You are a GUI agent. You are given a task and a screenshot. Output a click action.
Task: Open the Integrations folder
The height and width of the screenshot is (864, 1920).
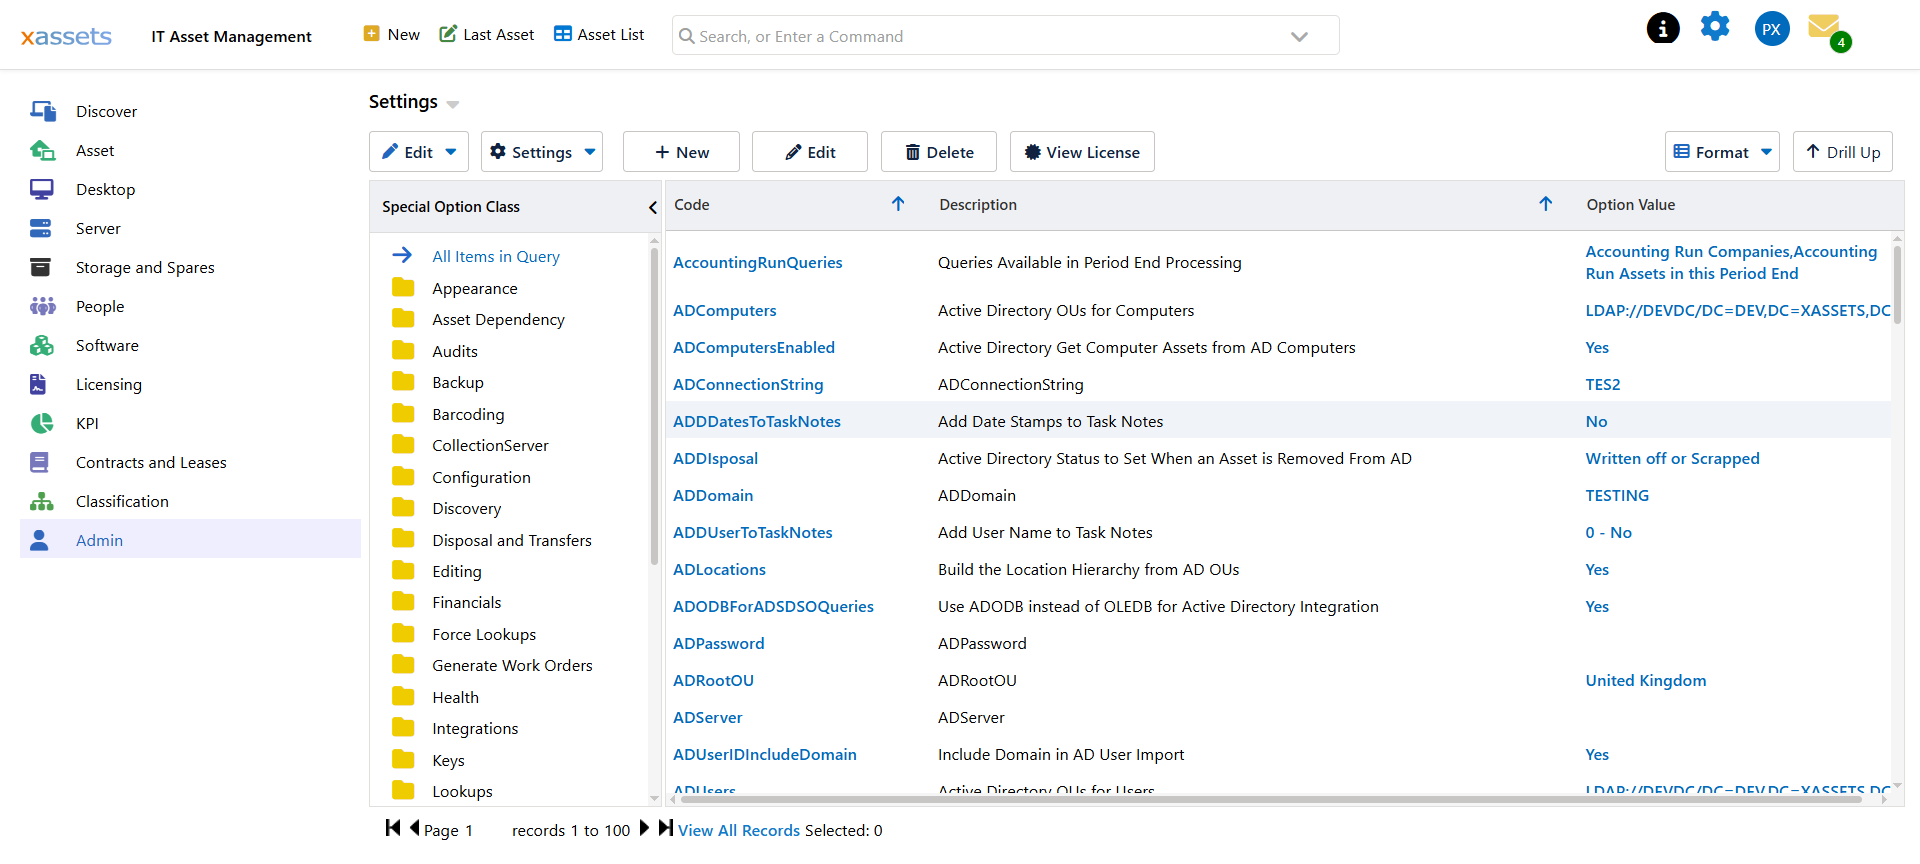click(475, 728)
